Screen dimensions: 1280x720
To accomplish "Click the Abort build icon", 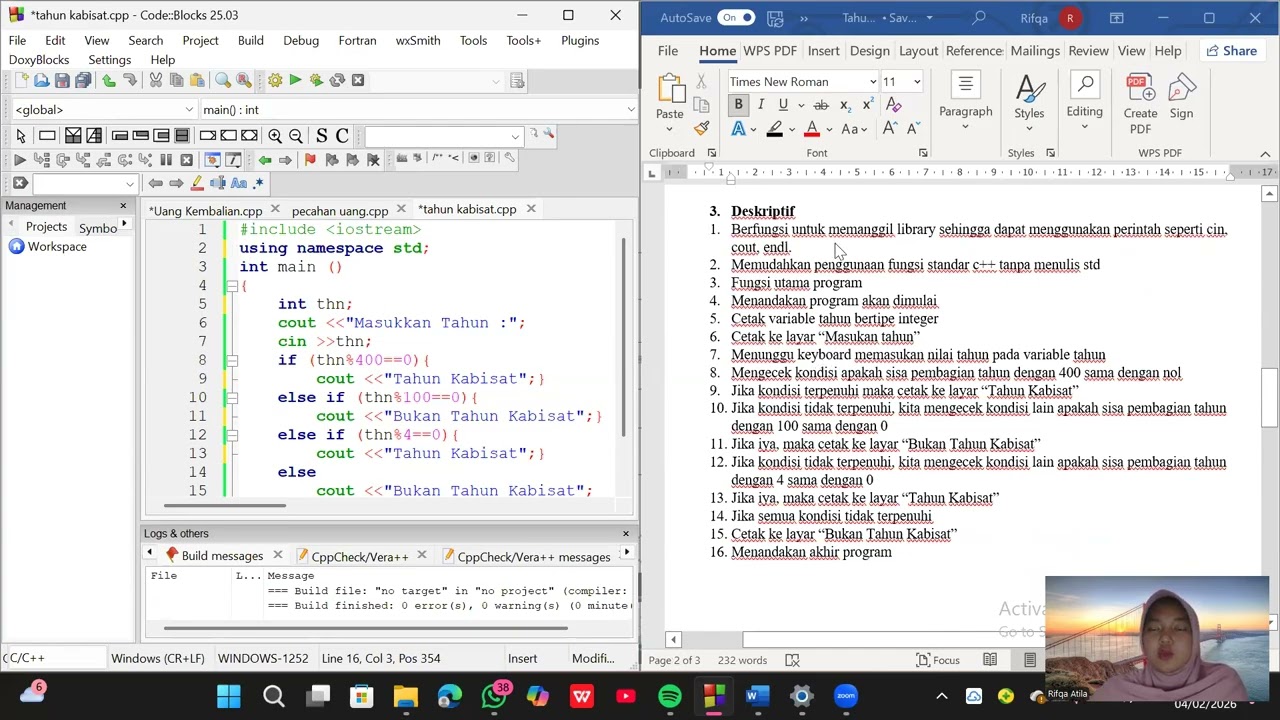I will click(x=358, y=80).
